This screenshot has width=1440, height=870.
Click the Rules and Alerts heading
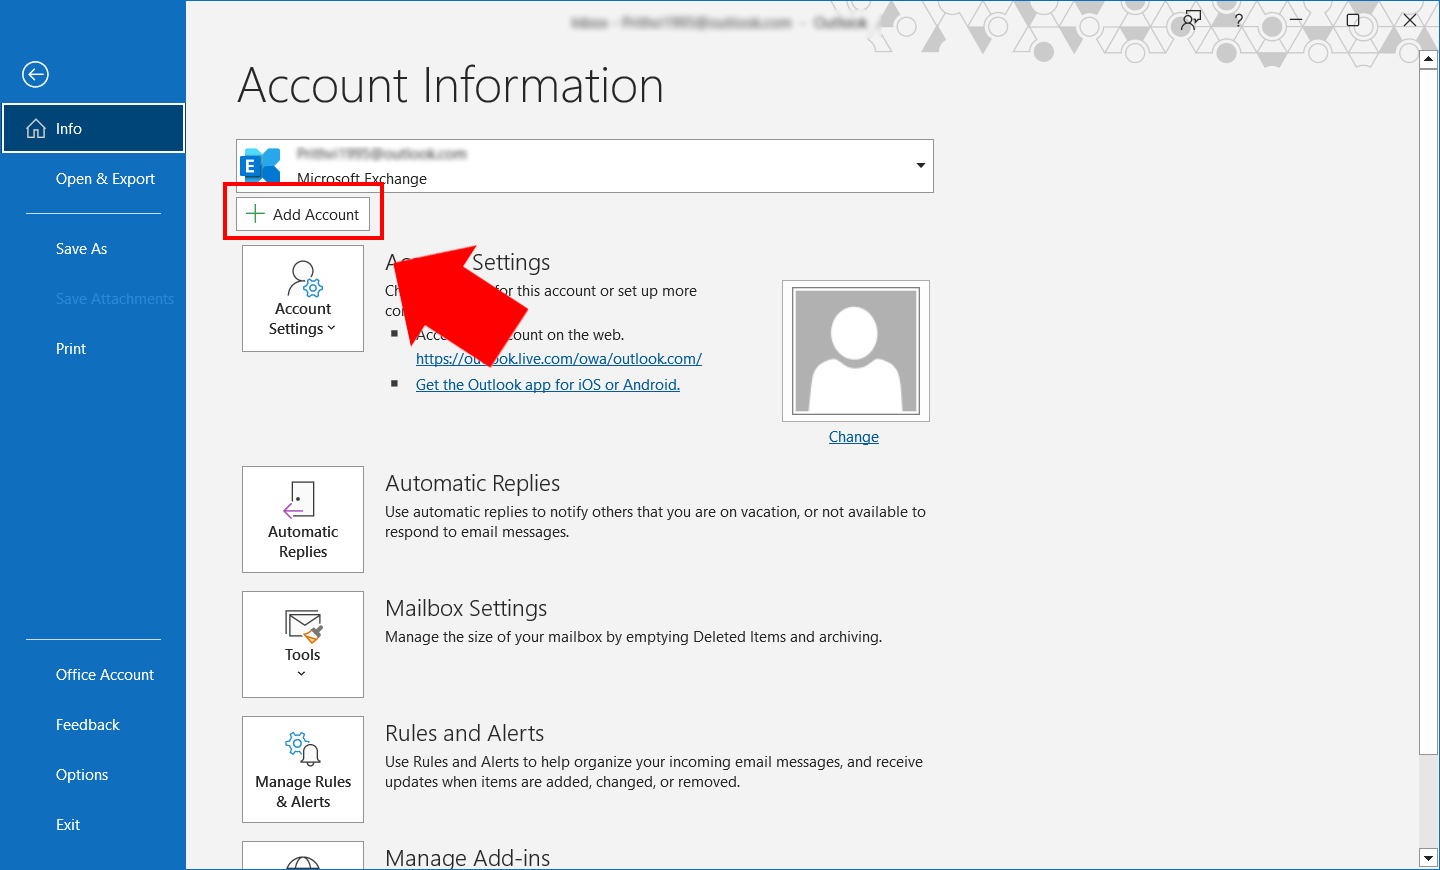464,733
